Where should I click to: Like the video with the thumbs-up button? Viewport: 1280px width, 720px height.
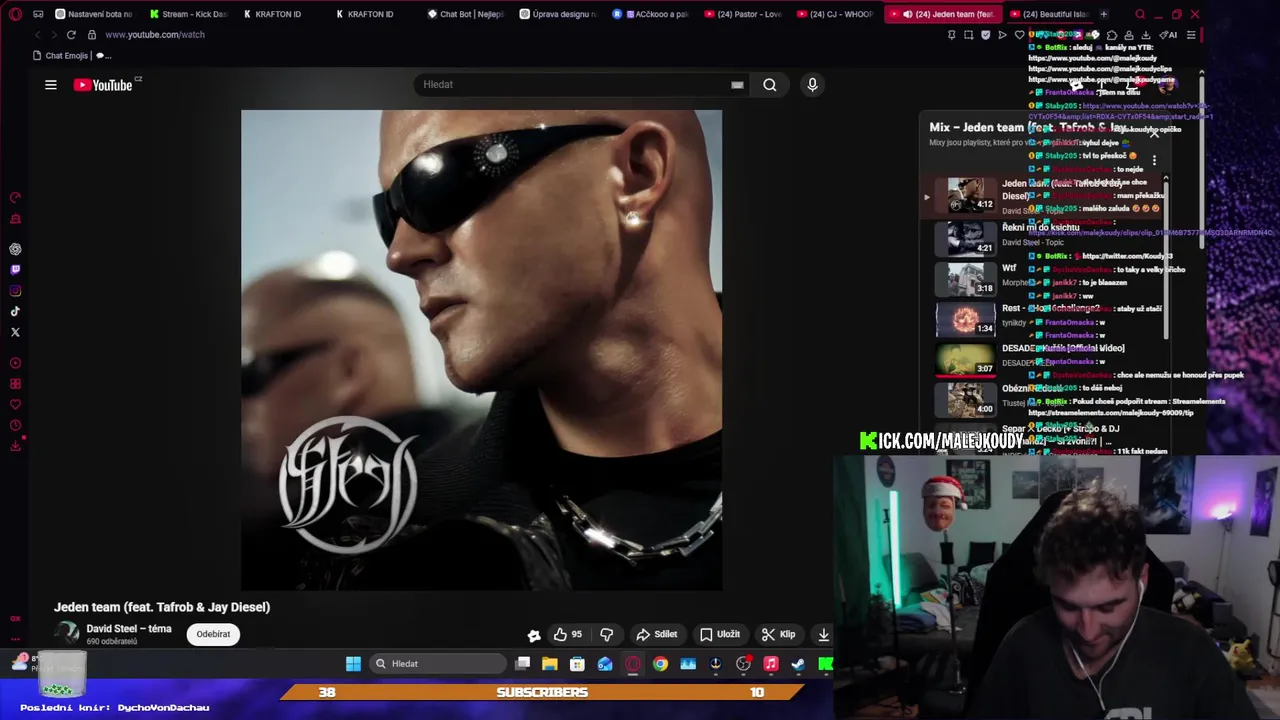tap(567, 634)
